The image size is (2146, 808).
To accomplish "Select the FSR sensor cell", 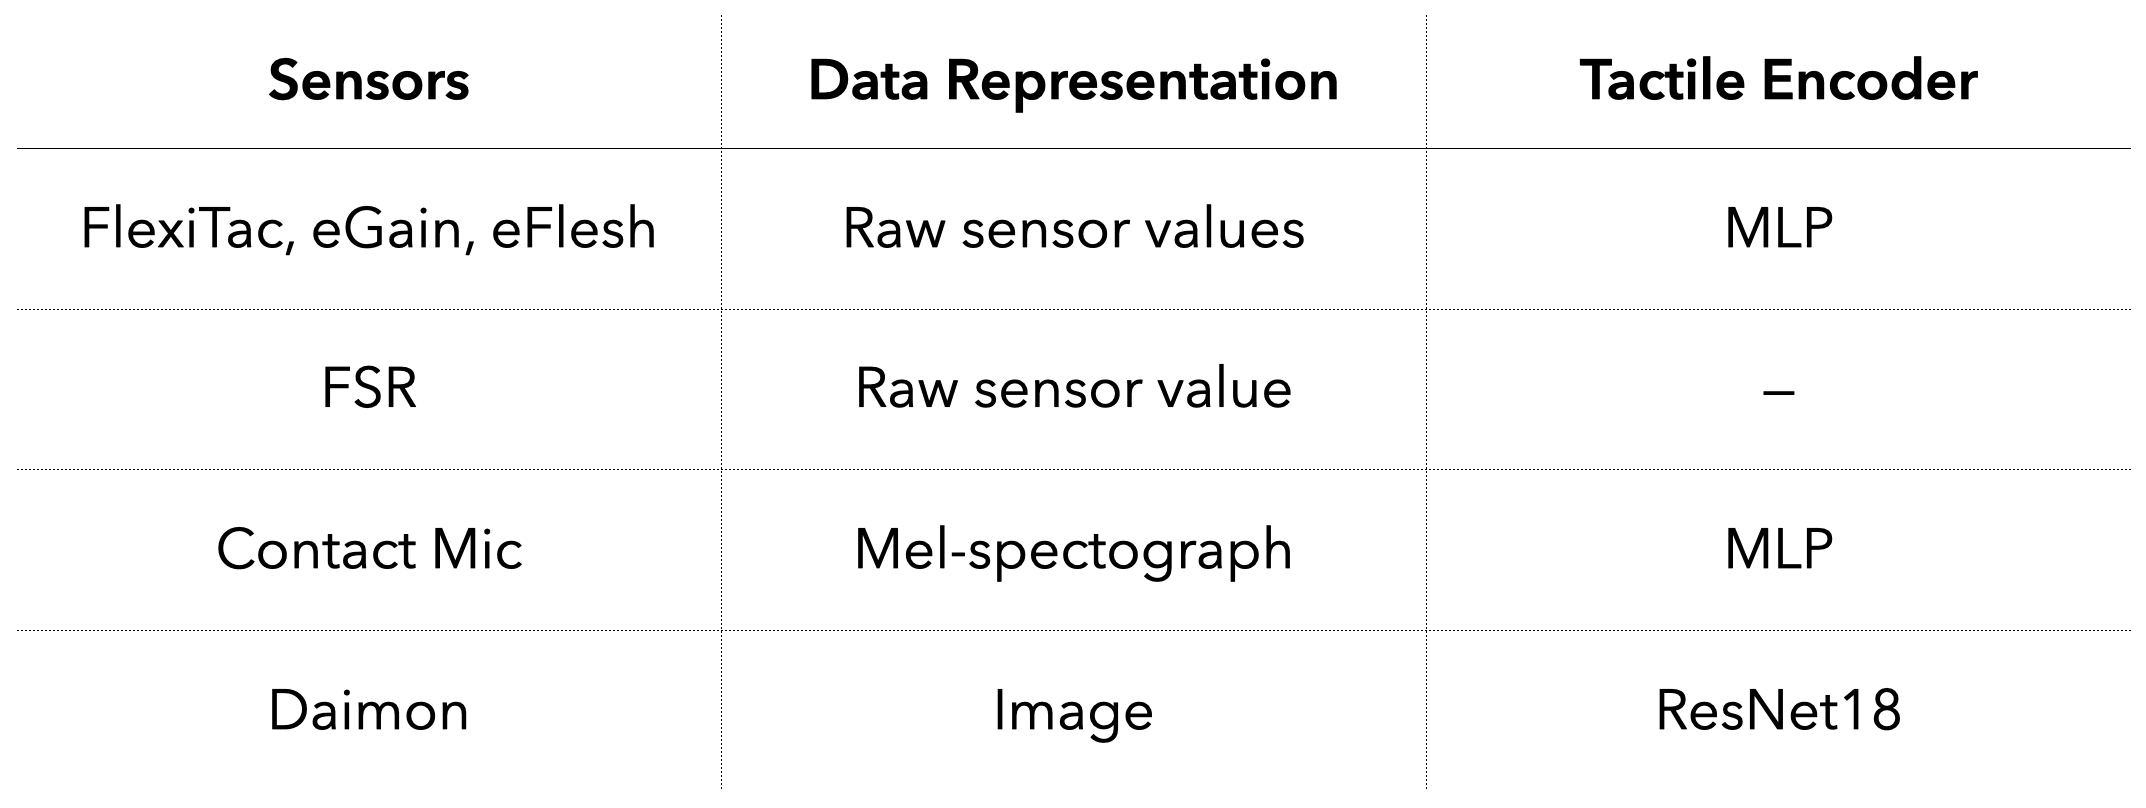I will (x=368, y=388).
